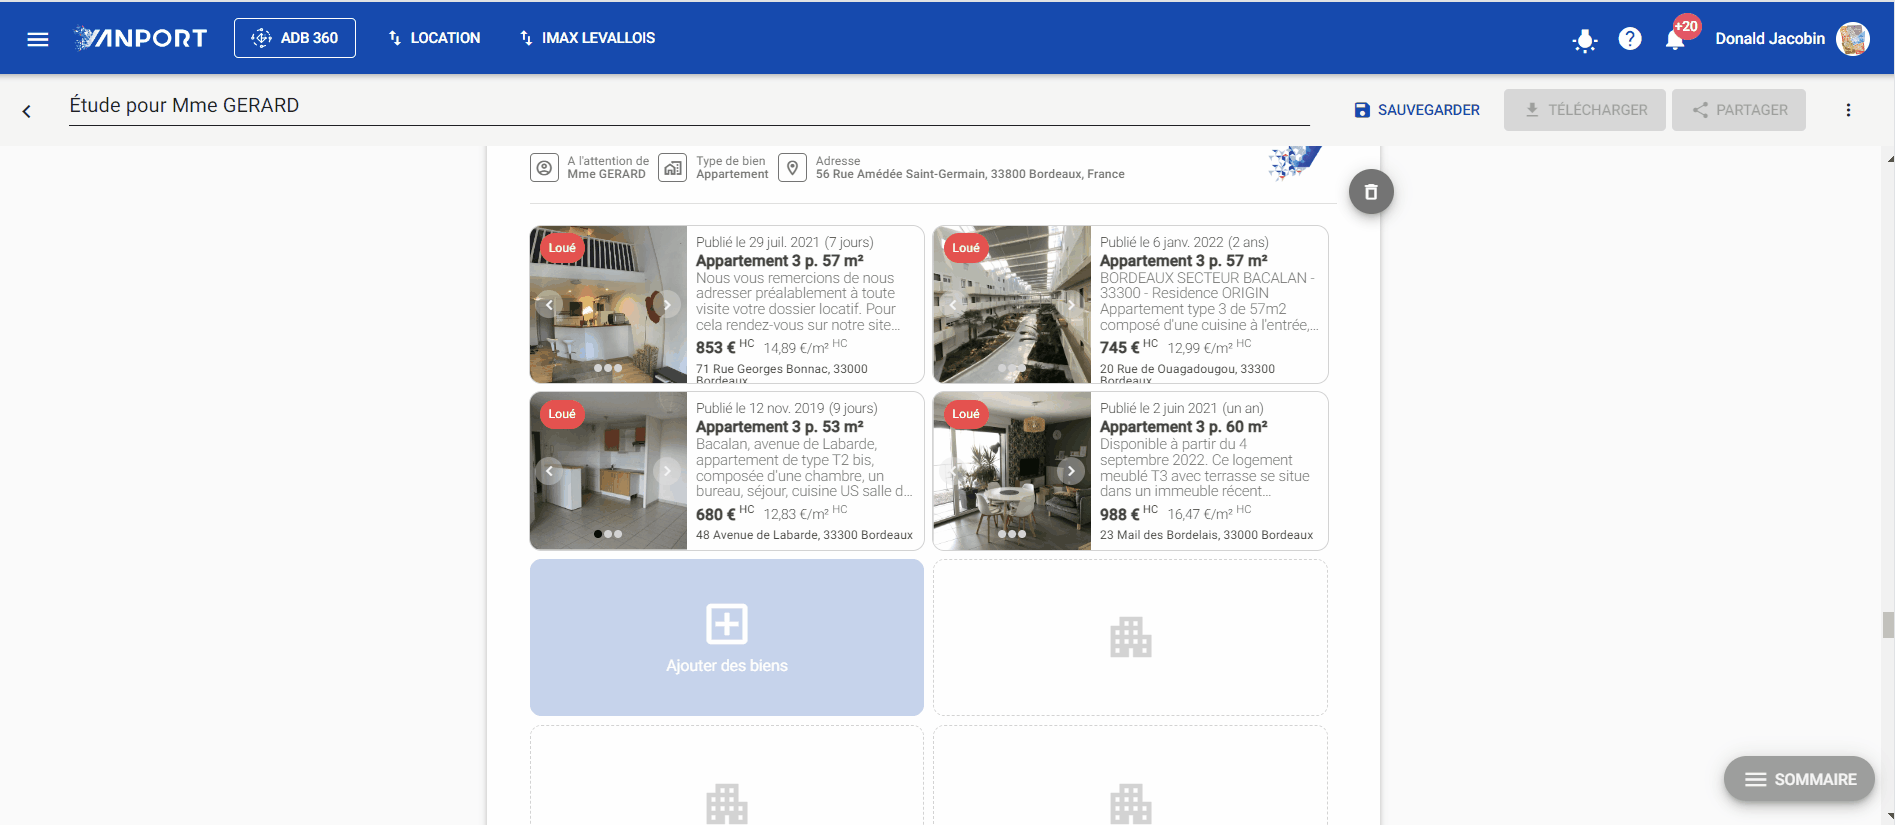Click address '23 Mail des Bordelais, 33000 Bordeaux'
This screenshot has width=1895, height=825.
1206,535
